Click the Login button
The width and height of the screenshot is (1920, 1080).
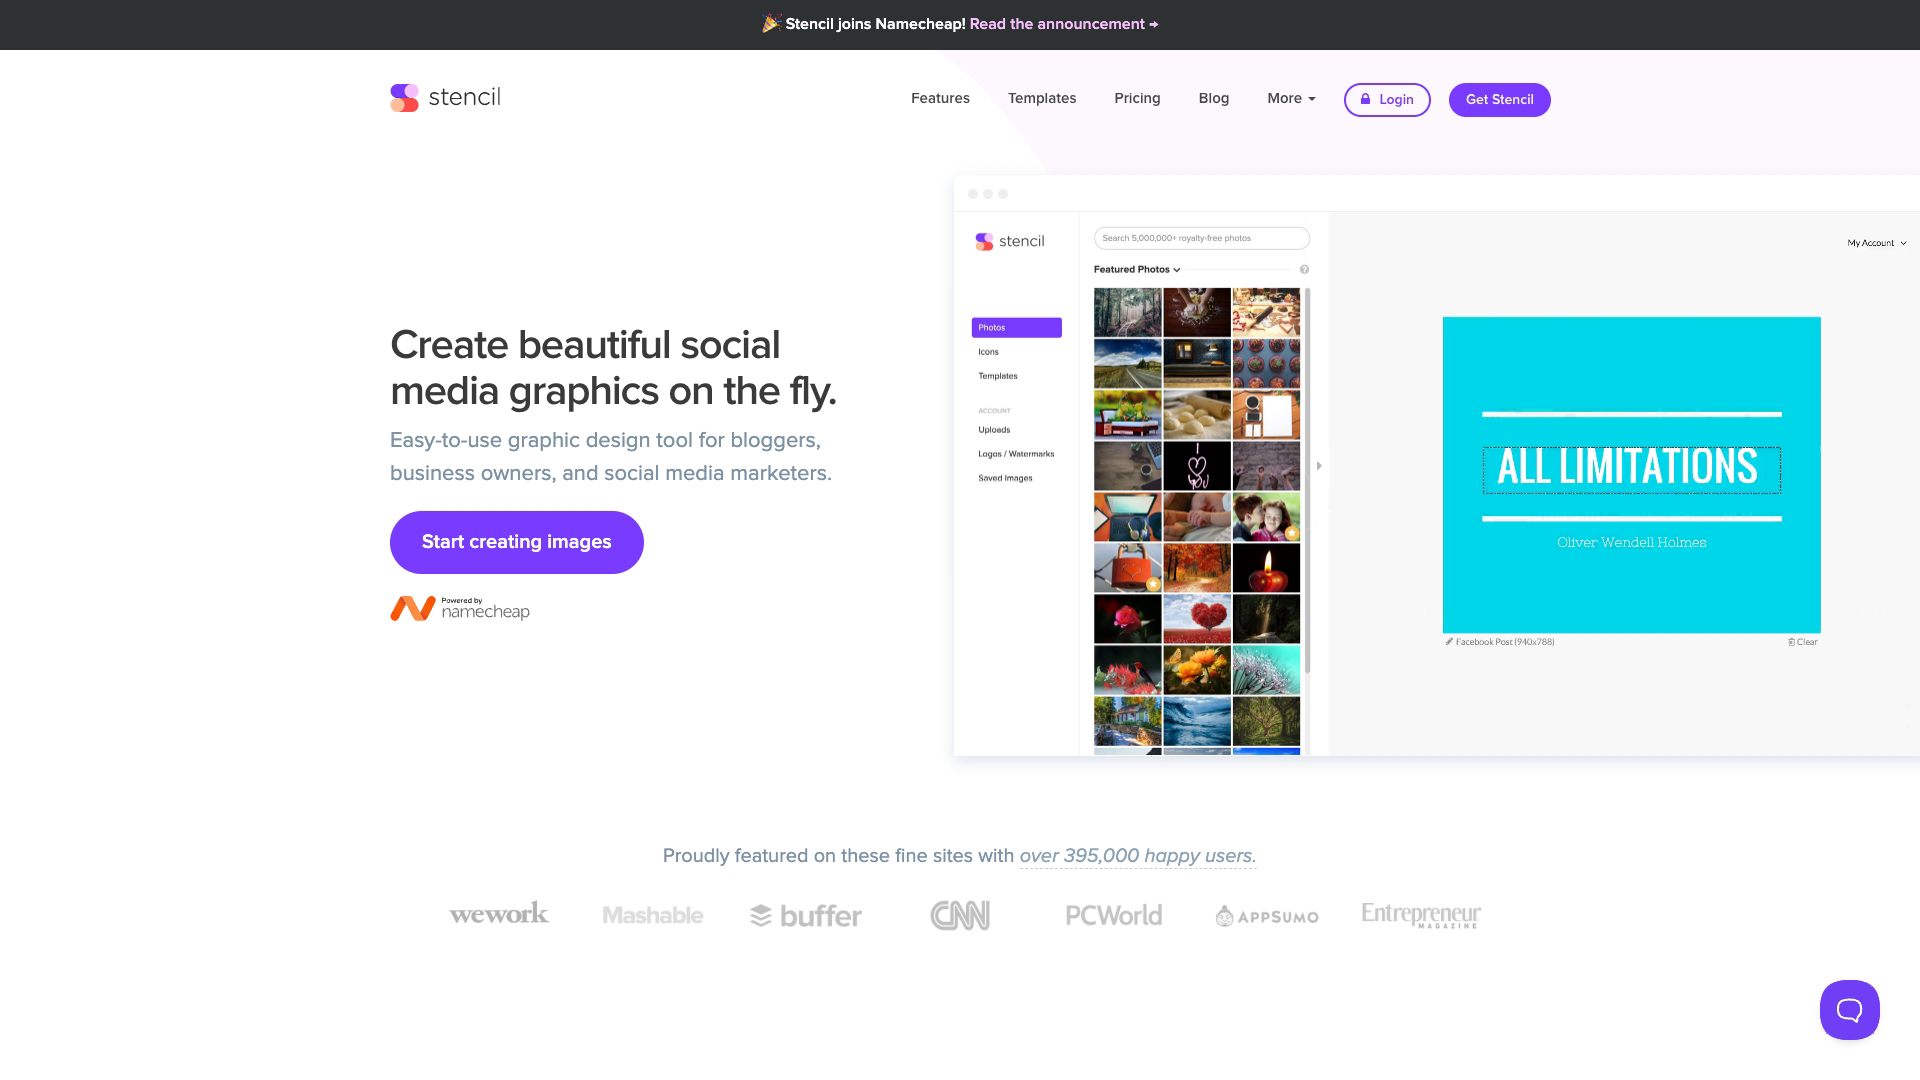coord(1387,100)
